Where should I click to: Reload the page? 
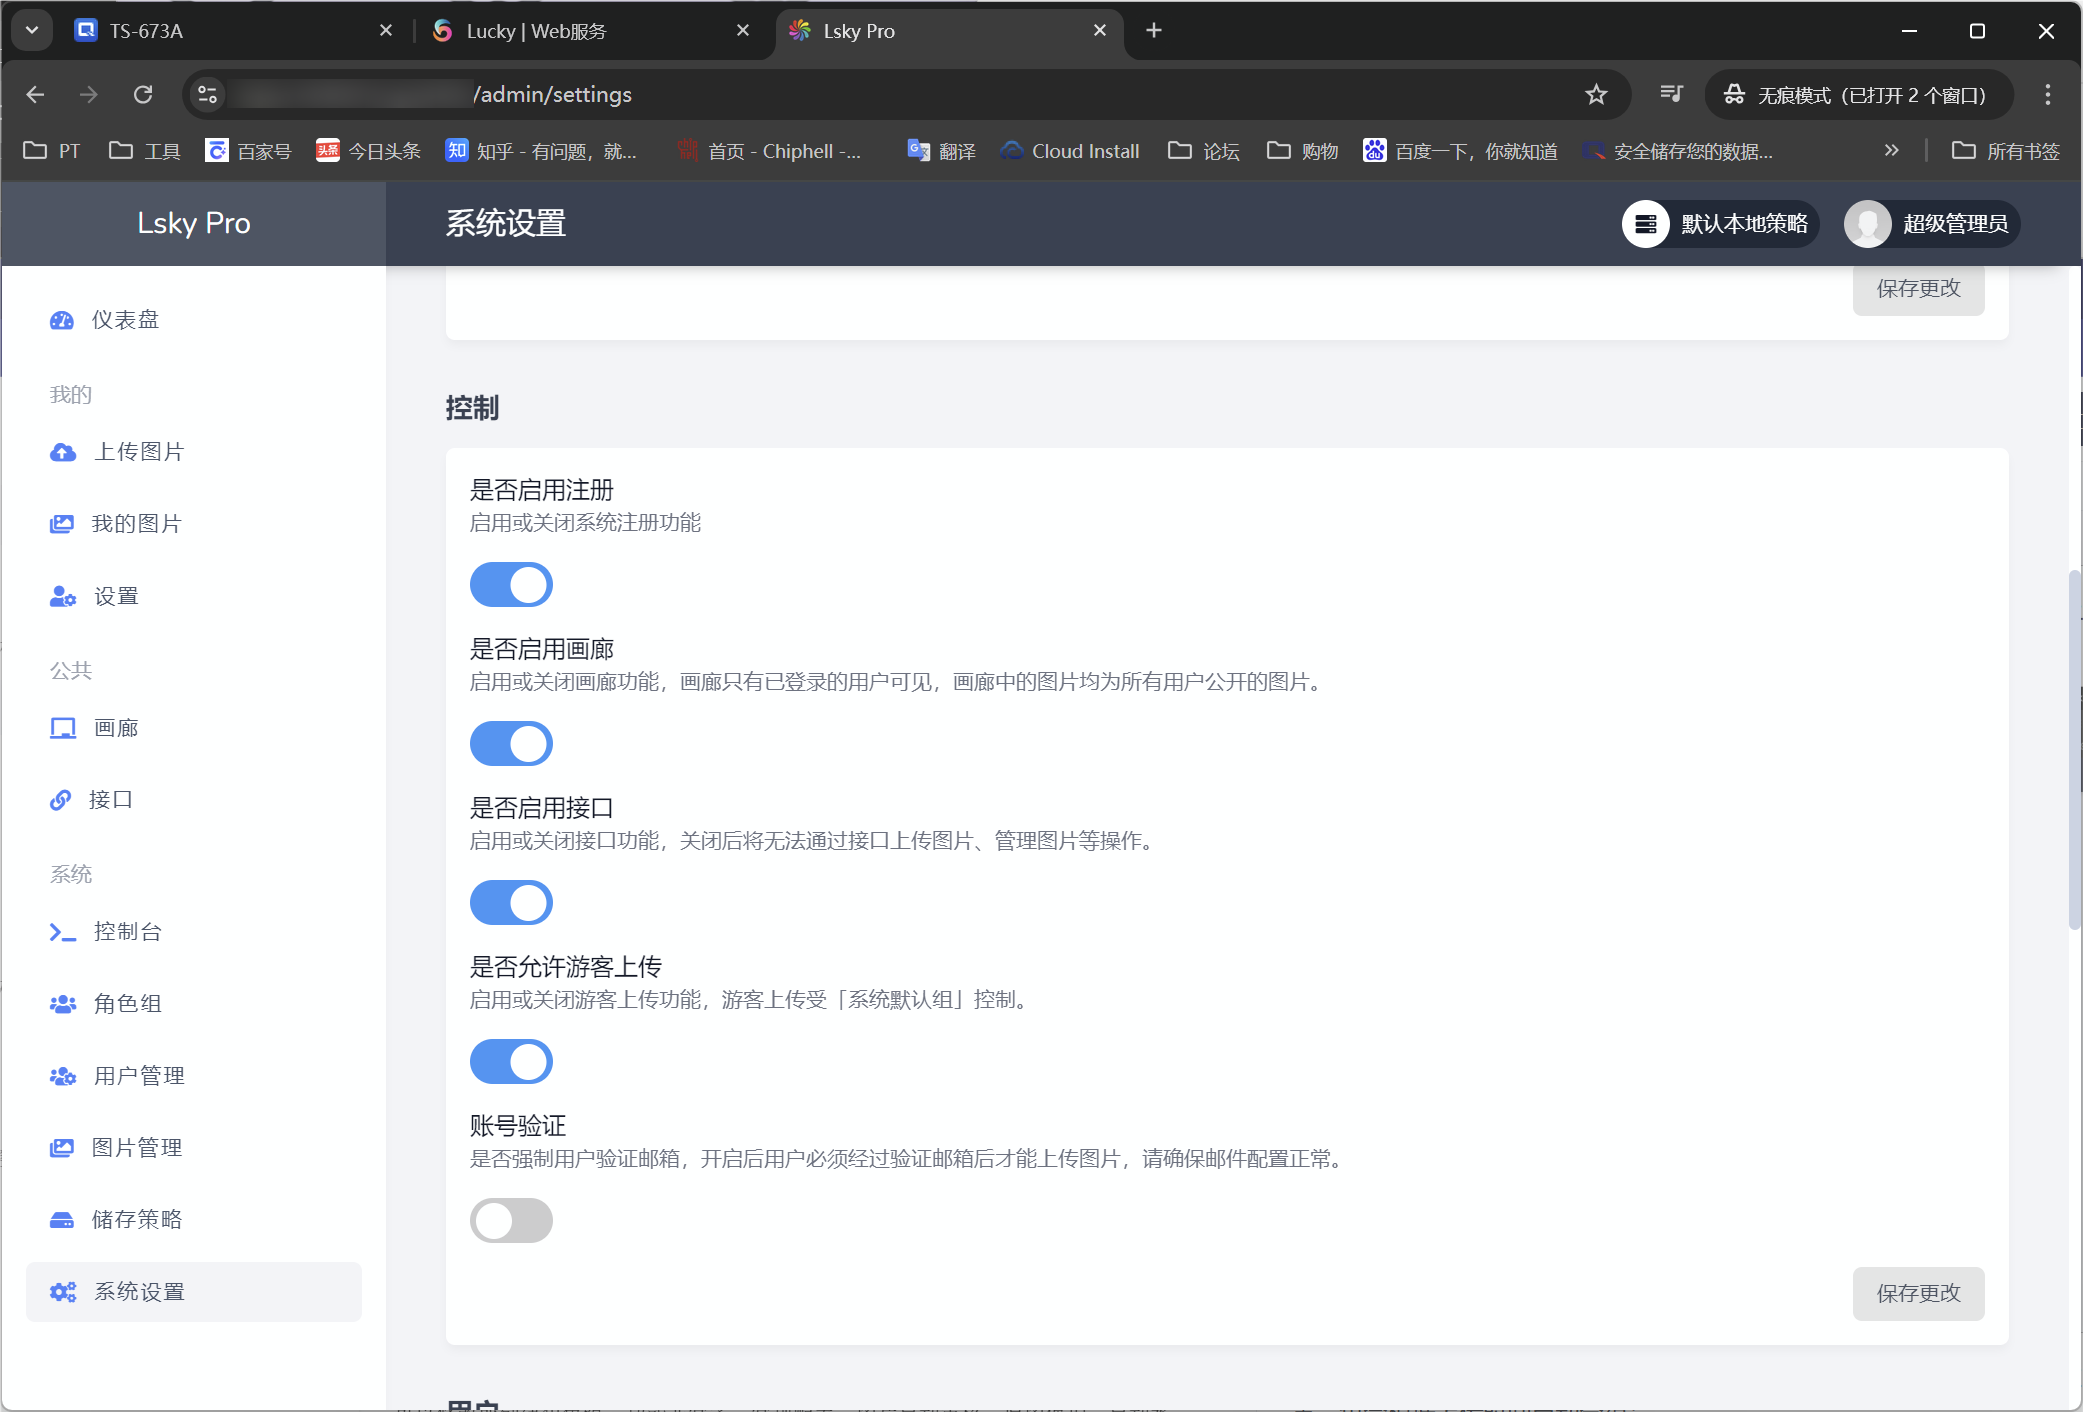[143, 95]
